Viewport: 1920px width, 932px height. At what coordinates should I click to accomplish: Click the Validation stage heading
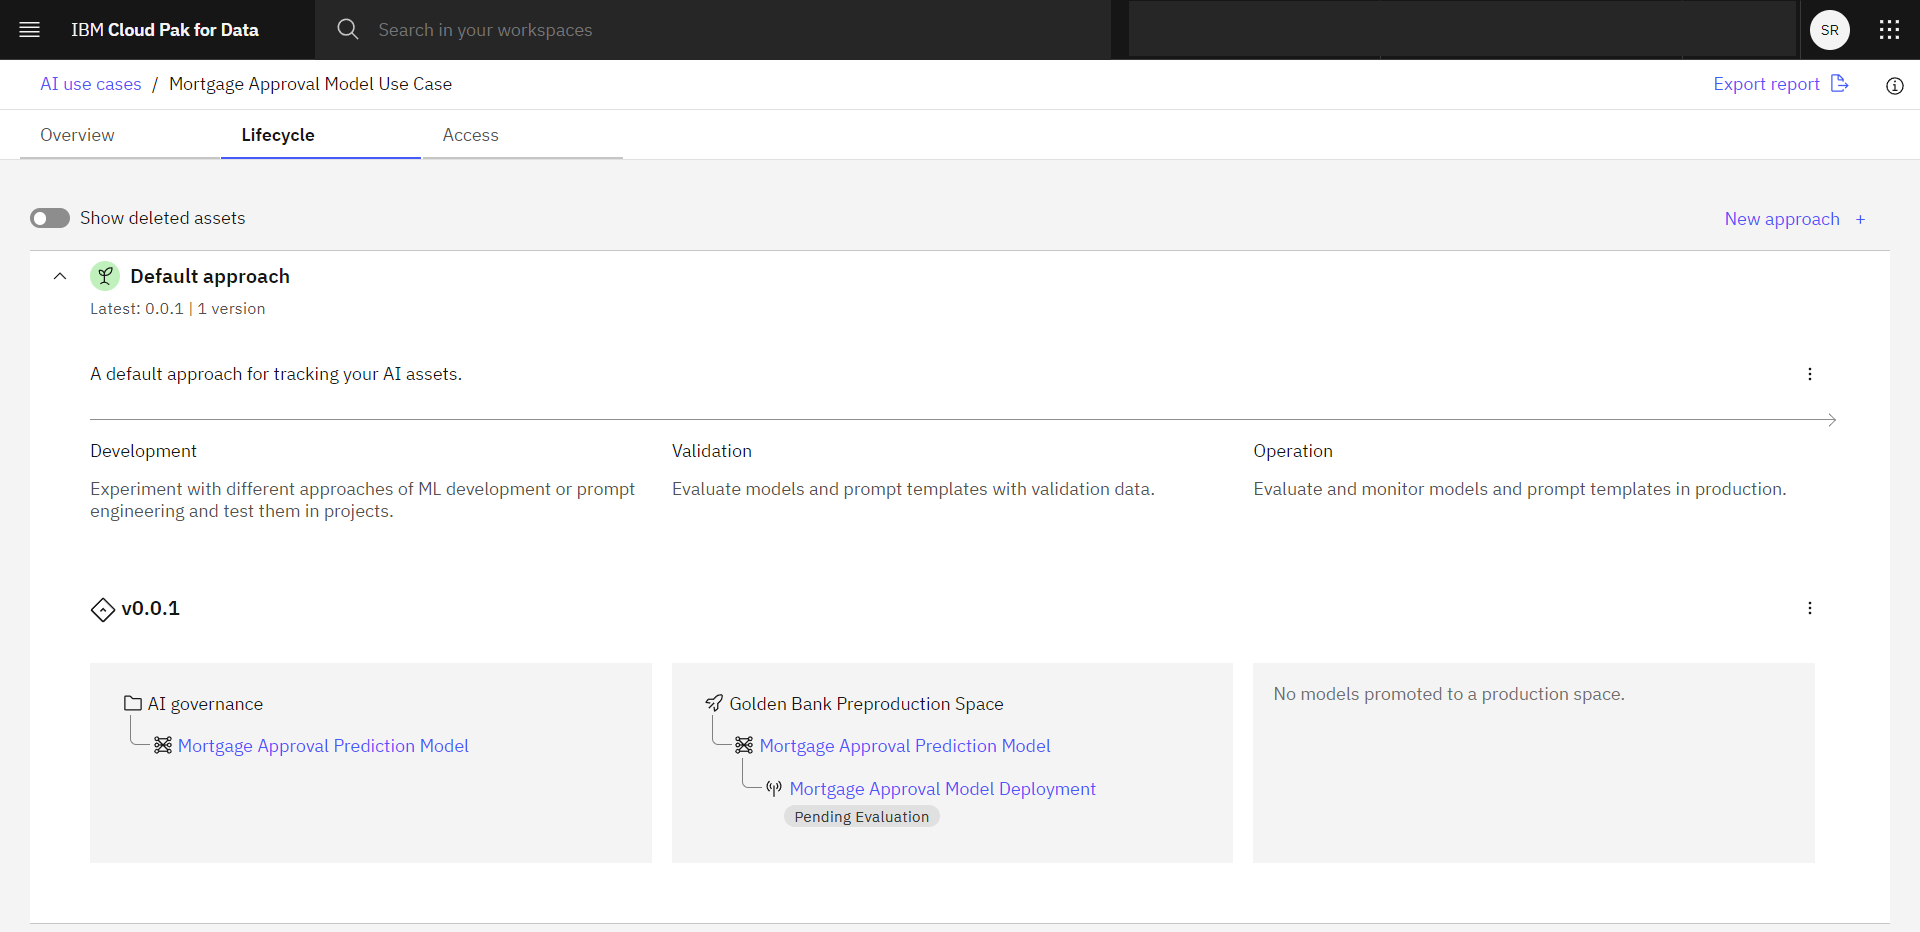pos(712,451)
